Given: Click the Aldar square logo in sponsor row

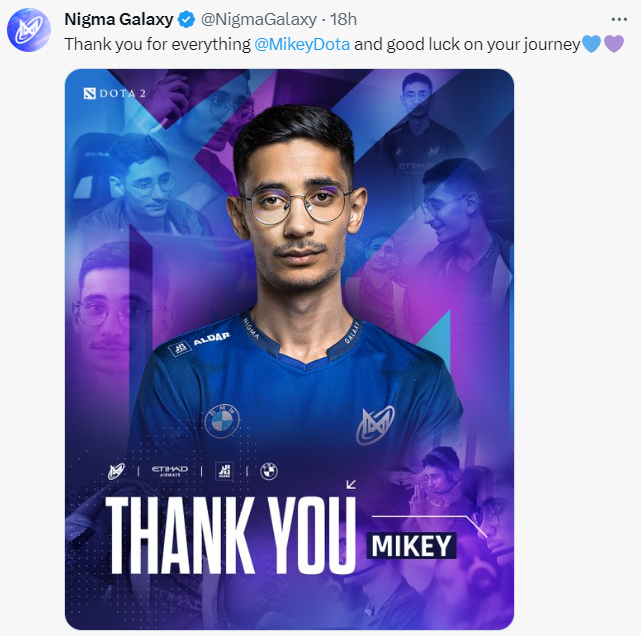Looking at the screenshot, I should (224, 471).
